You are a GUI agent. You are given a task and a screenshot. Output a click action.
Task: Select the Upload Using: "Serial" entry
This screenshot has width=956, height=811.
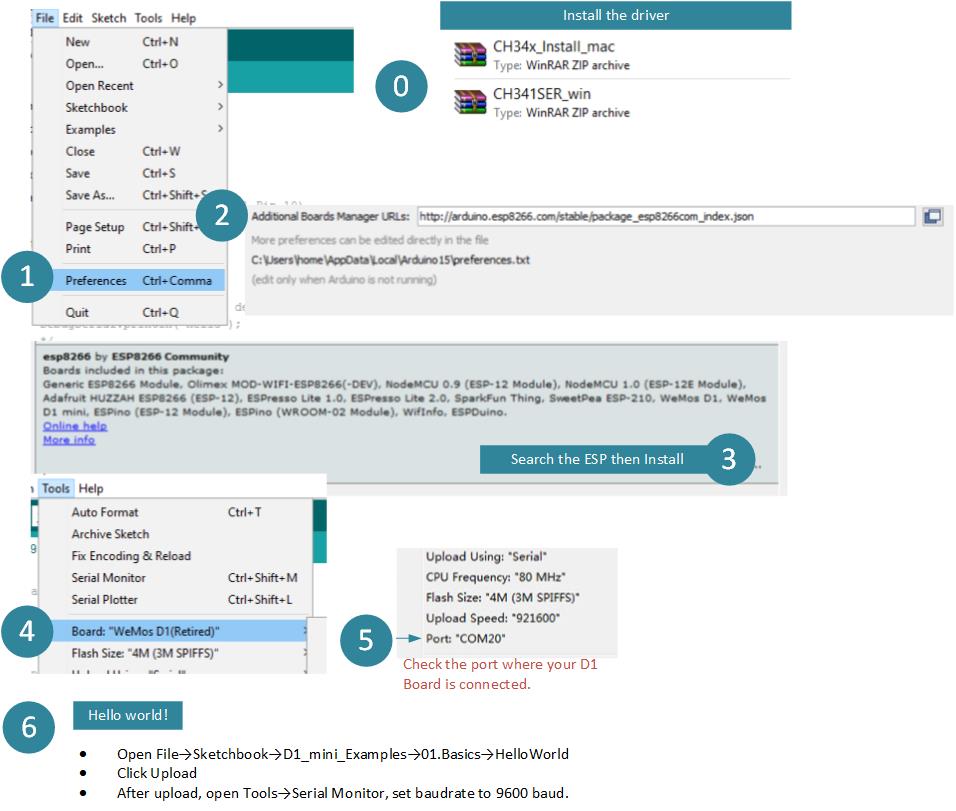486,557
